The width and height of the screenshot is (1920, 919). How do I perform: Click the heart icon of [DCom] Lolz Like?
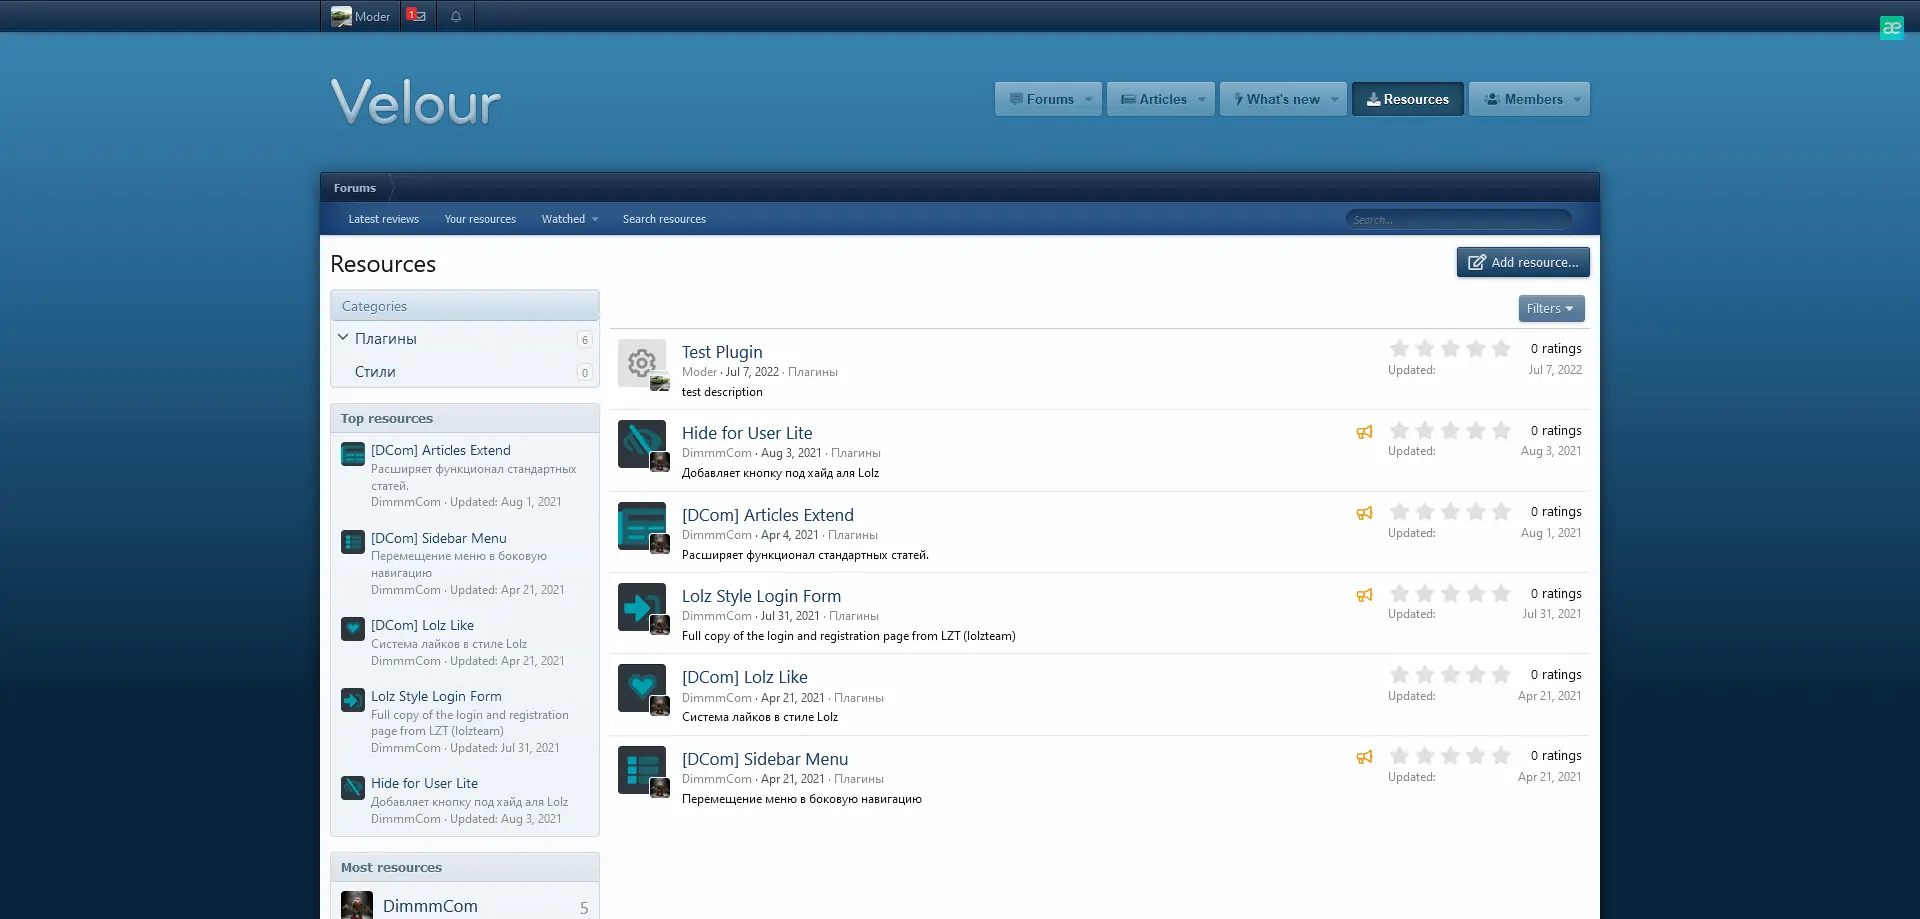(641, 687)
